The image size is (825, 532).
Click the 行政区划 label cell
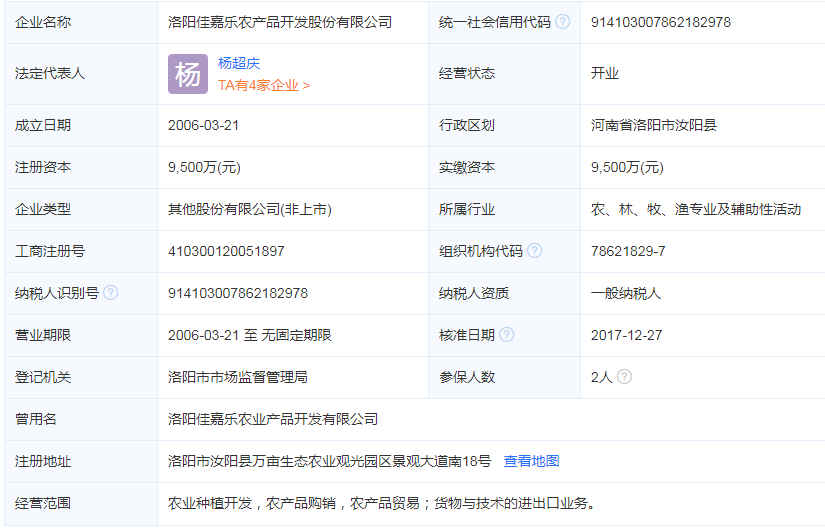click(505, 125)
